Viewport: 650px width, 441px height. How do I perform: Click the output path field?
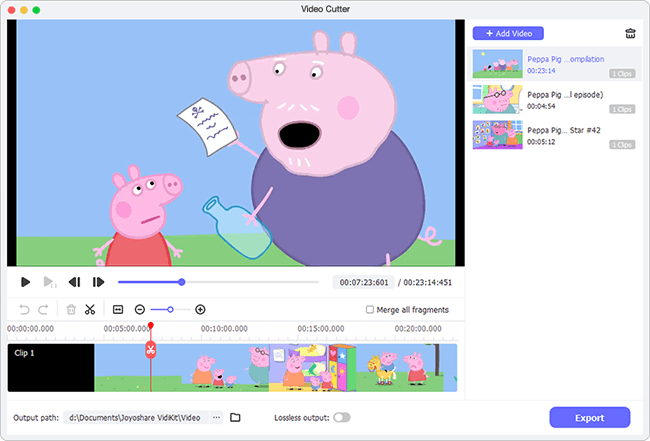(x=136, y=417)
